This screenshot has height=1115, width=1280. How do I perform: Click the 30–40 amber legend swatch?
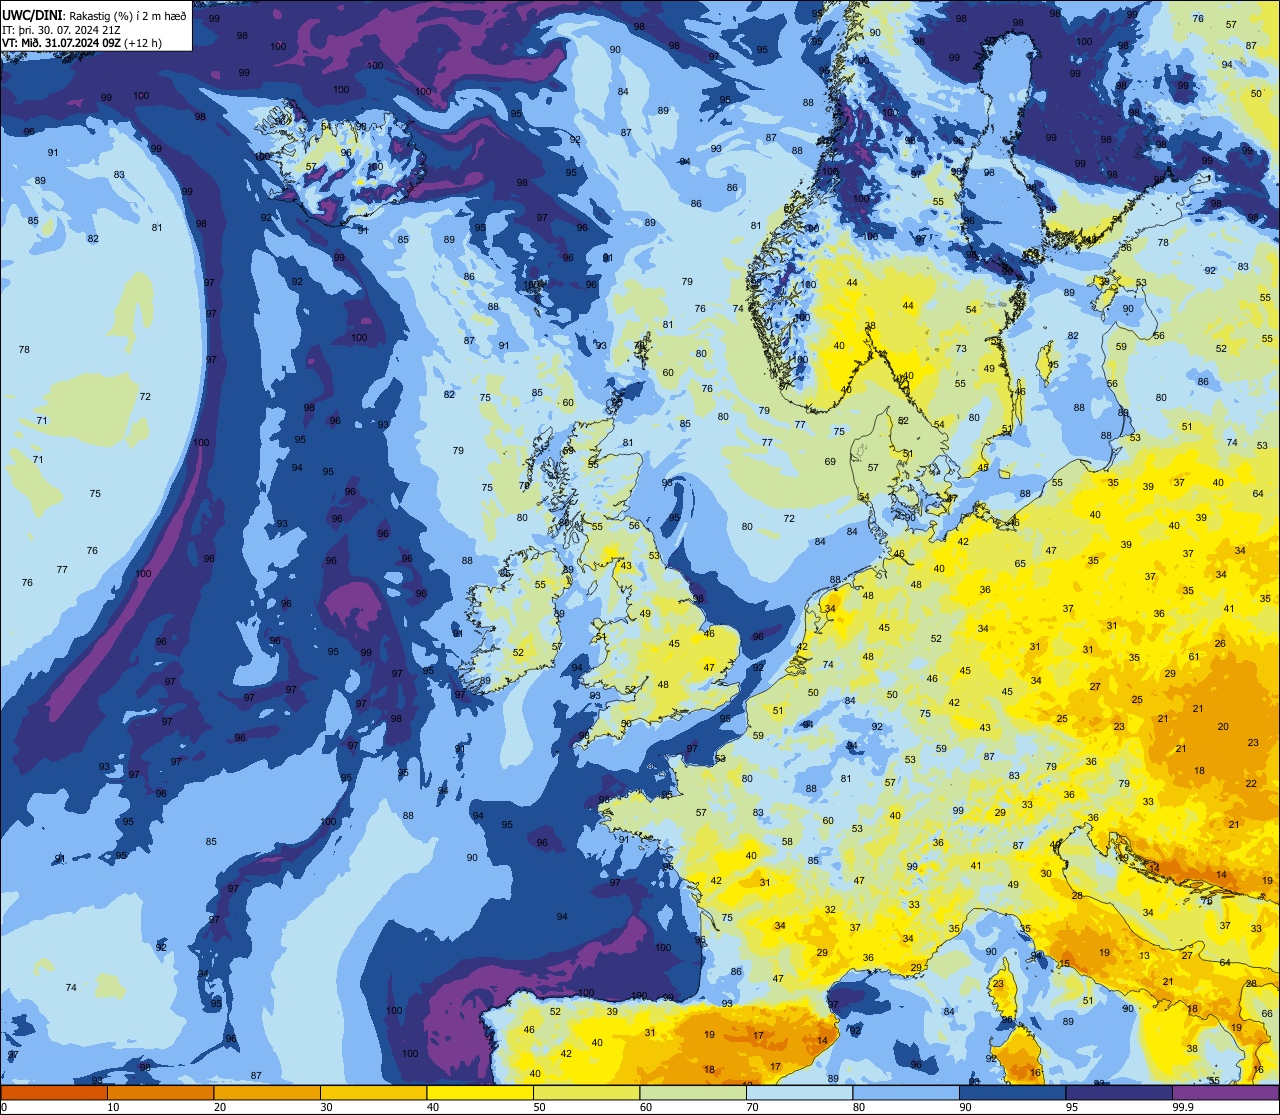(x=373, y=1092)
